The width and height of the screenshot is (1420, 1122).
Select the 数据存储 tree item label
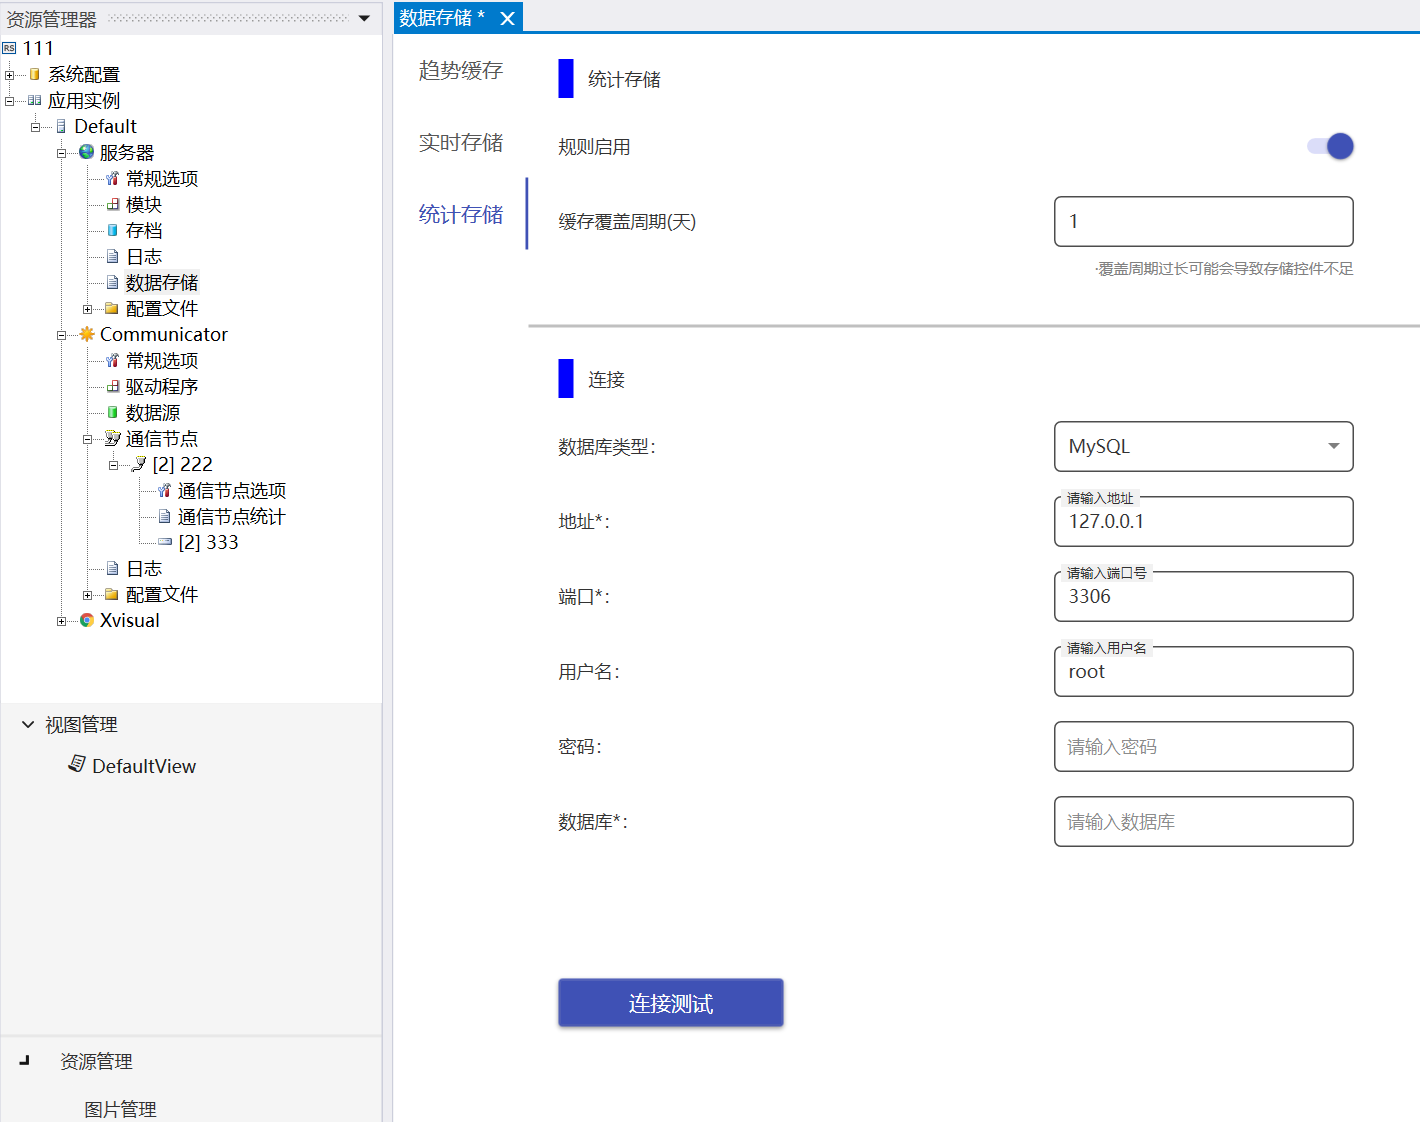(x=162, y=282)
